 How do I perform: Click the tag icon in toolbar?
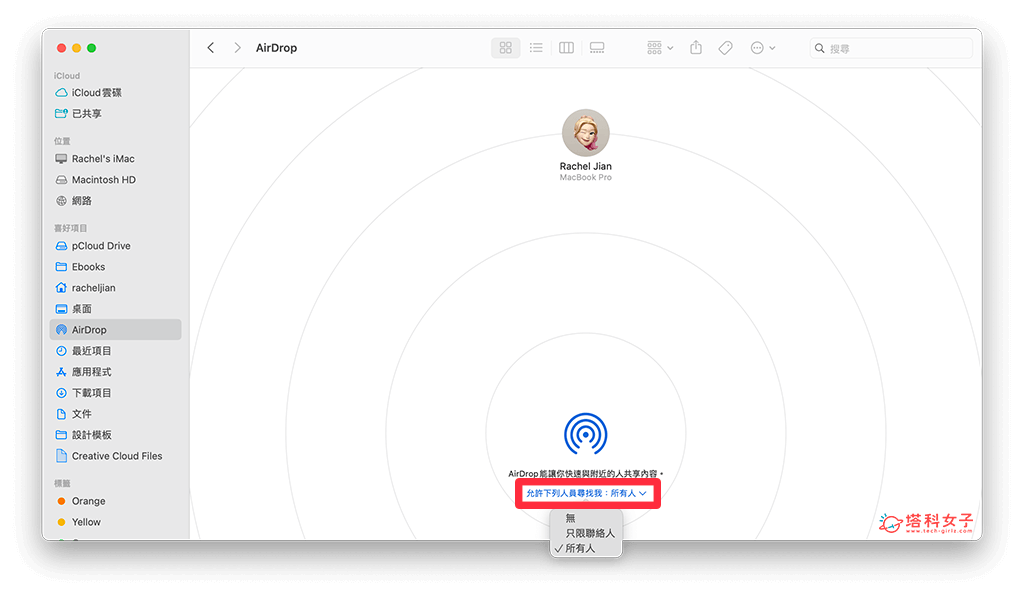pyautogui.click(x=726, y=48)
